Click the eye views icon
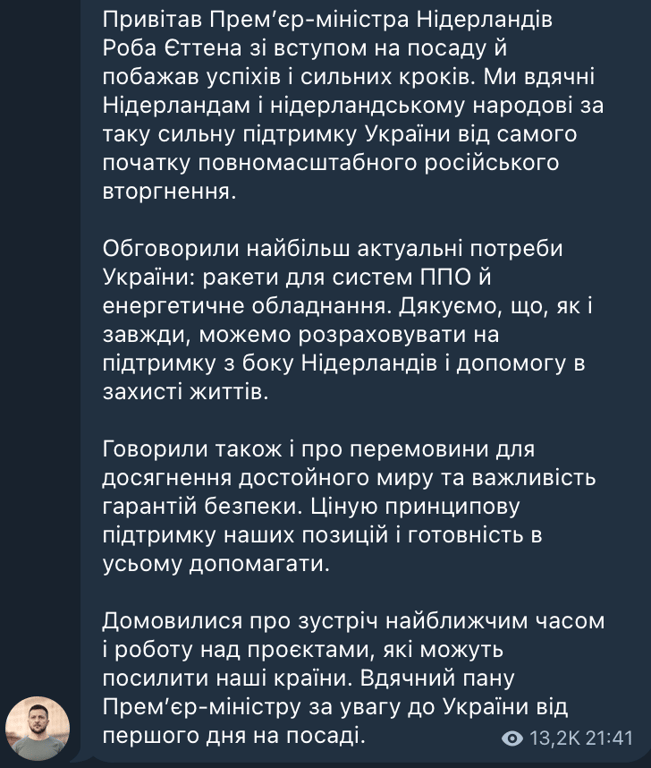Image resolution: width=651 pixels, height=768 pixels. (514, 738)
